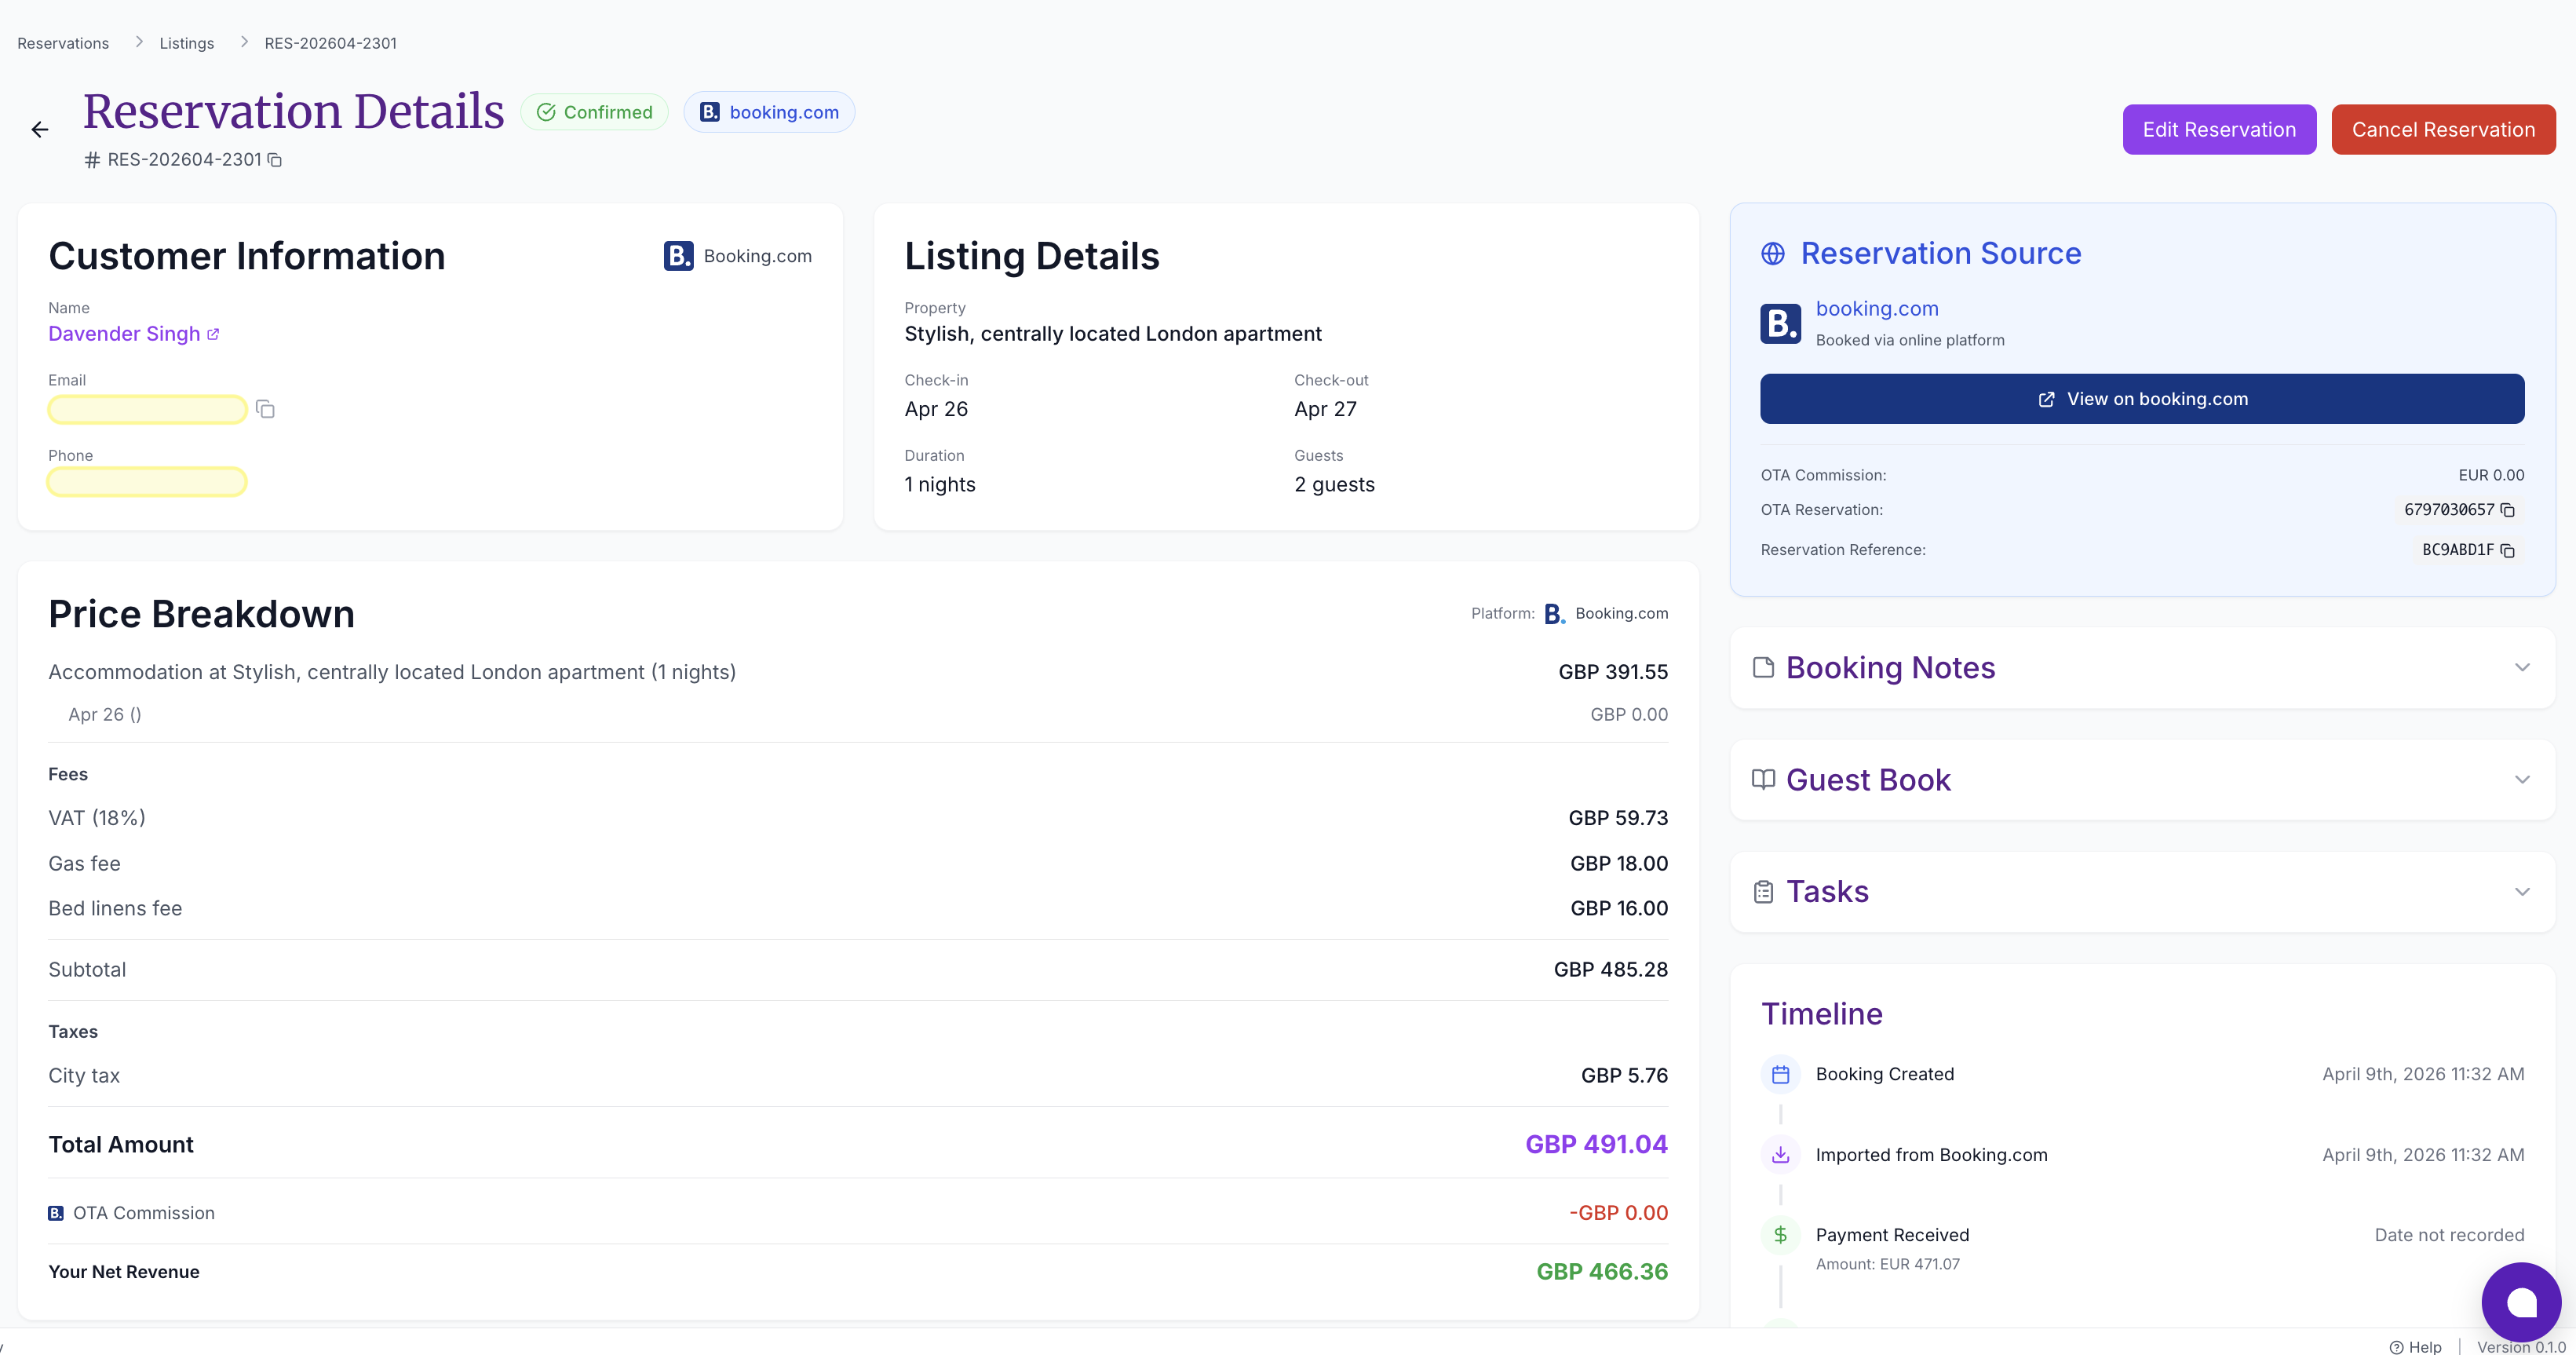This screenshot has width=2576, height=1355.
Task: Click the highlighted Phone field
Action: tap(148, 482)
